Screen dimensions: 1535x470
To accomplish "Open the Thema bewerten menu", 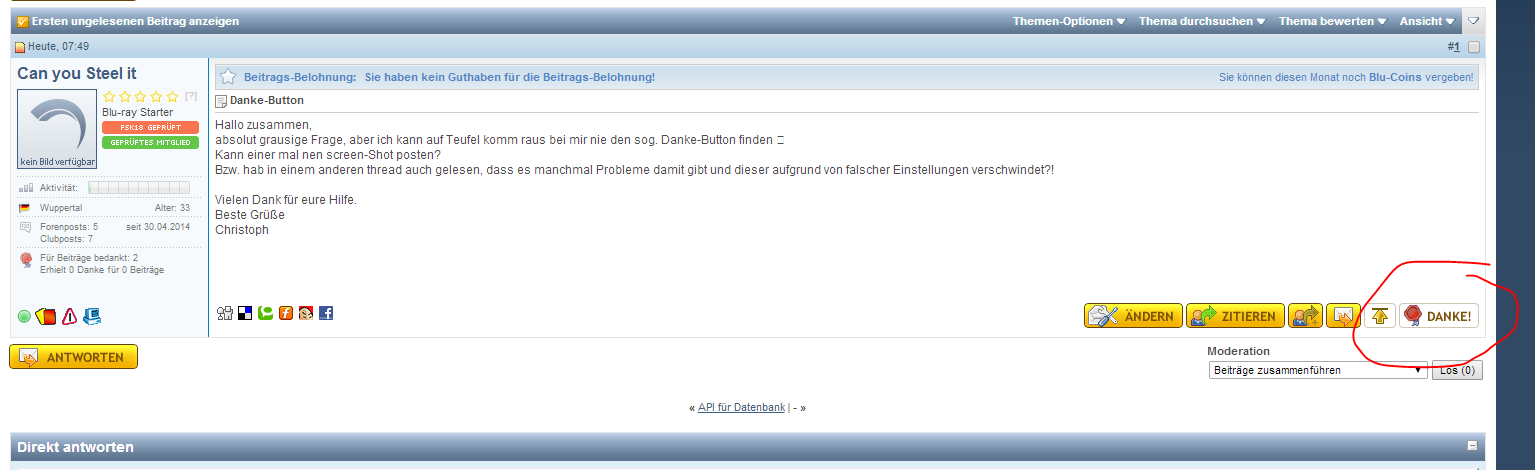I will pos(1332,21).
